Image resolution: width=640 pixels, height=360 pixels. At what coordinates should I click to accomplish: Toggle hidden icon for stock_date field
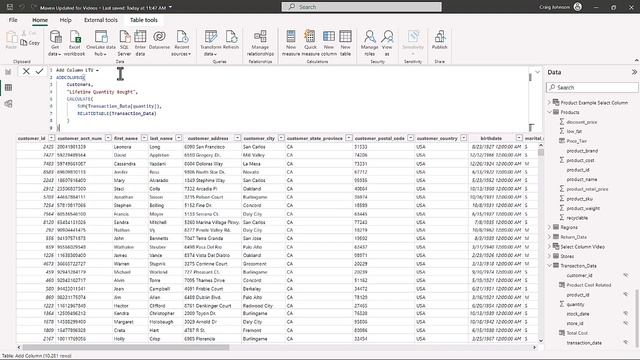coord(625,313)
